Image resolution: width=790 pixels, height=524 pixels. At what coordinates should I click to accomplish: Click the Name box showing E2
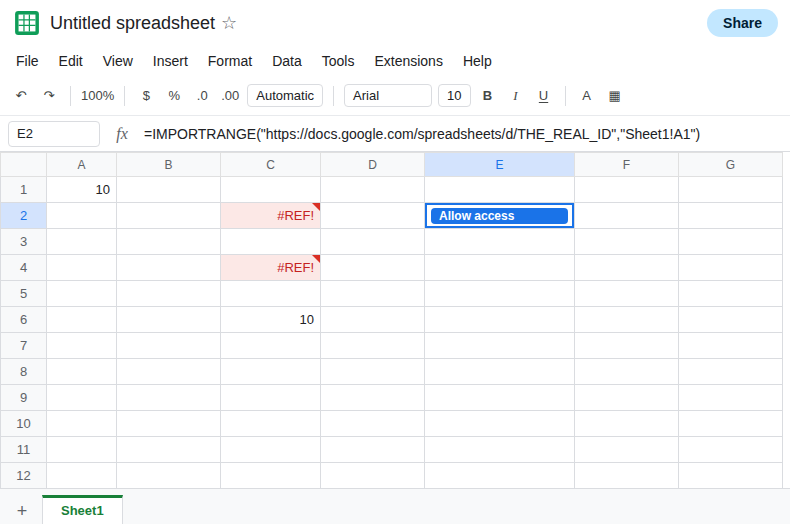[x=54, y=134]
